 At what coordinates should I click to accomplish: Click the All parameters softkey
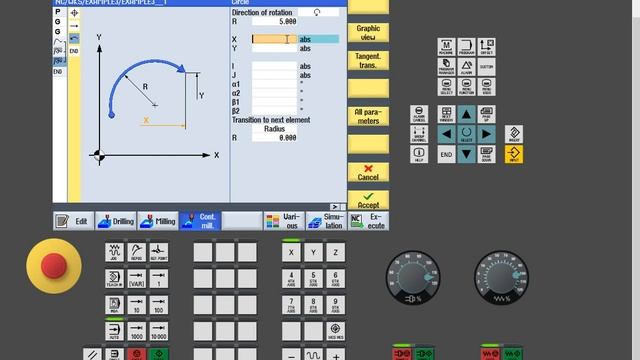pos(368,116)
